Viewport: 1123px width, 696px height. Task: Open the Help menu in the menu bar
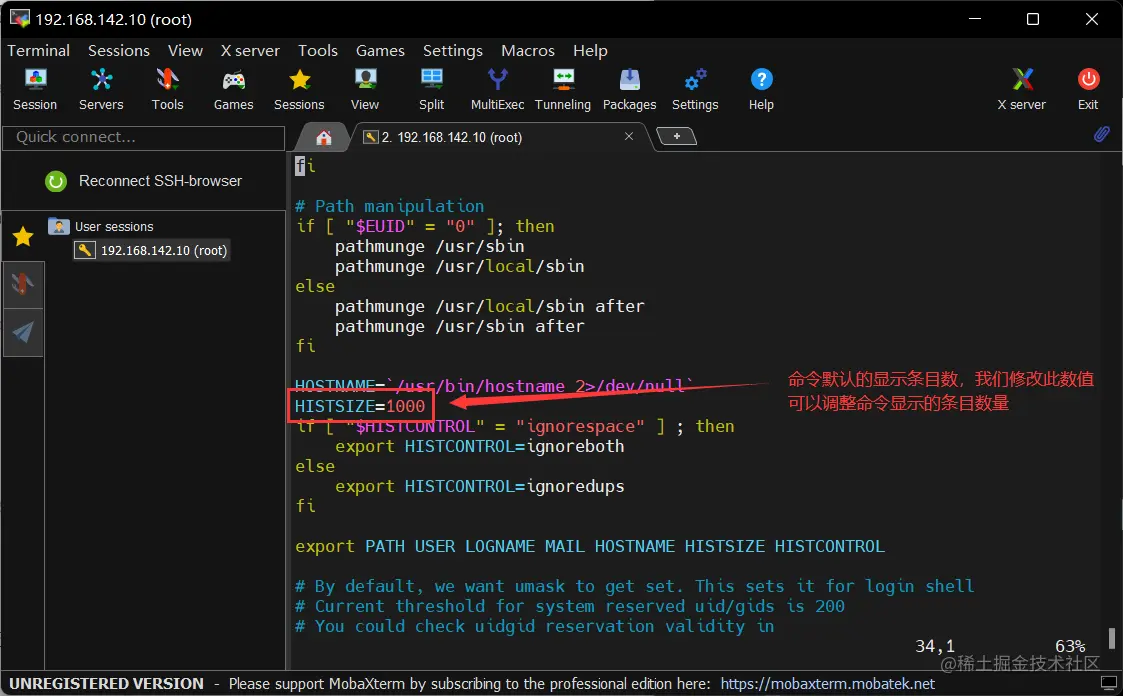pos(590,51)
